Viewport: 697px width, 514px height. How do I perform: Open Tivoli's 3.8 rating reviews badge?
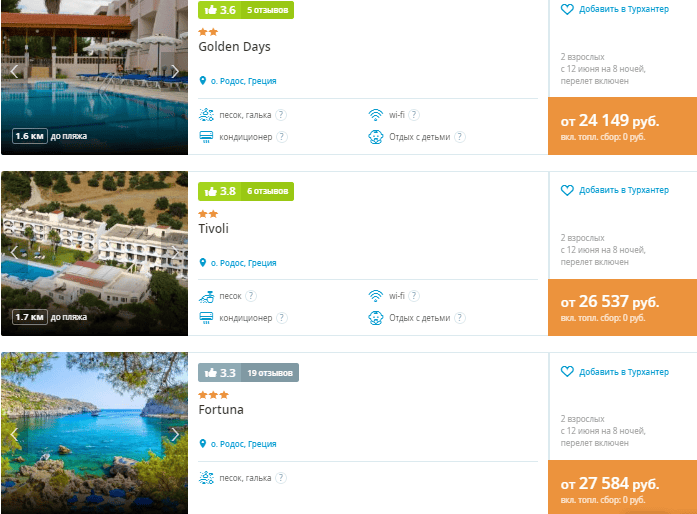click(x=246, y=191)
